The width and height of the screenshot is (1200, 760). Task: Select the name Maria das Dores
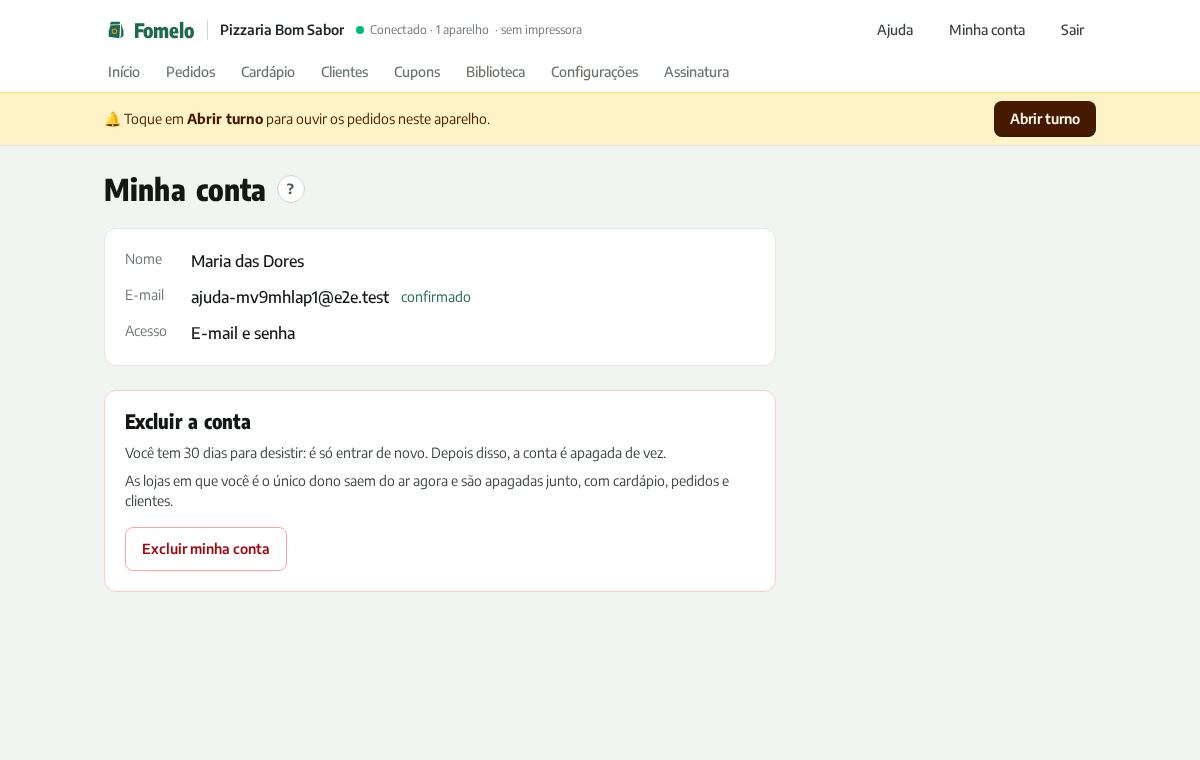coord(247,261)
